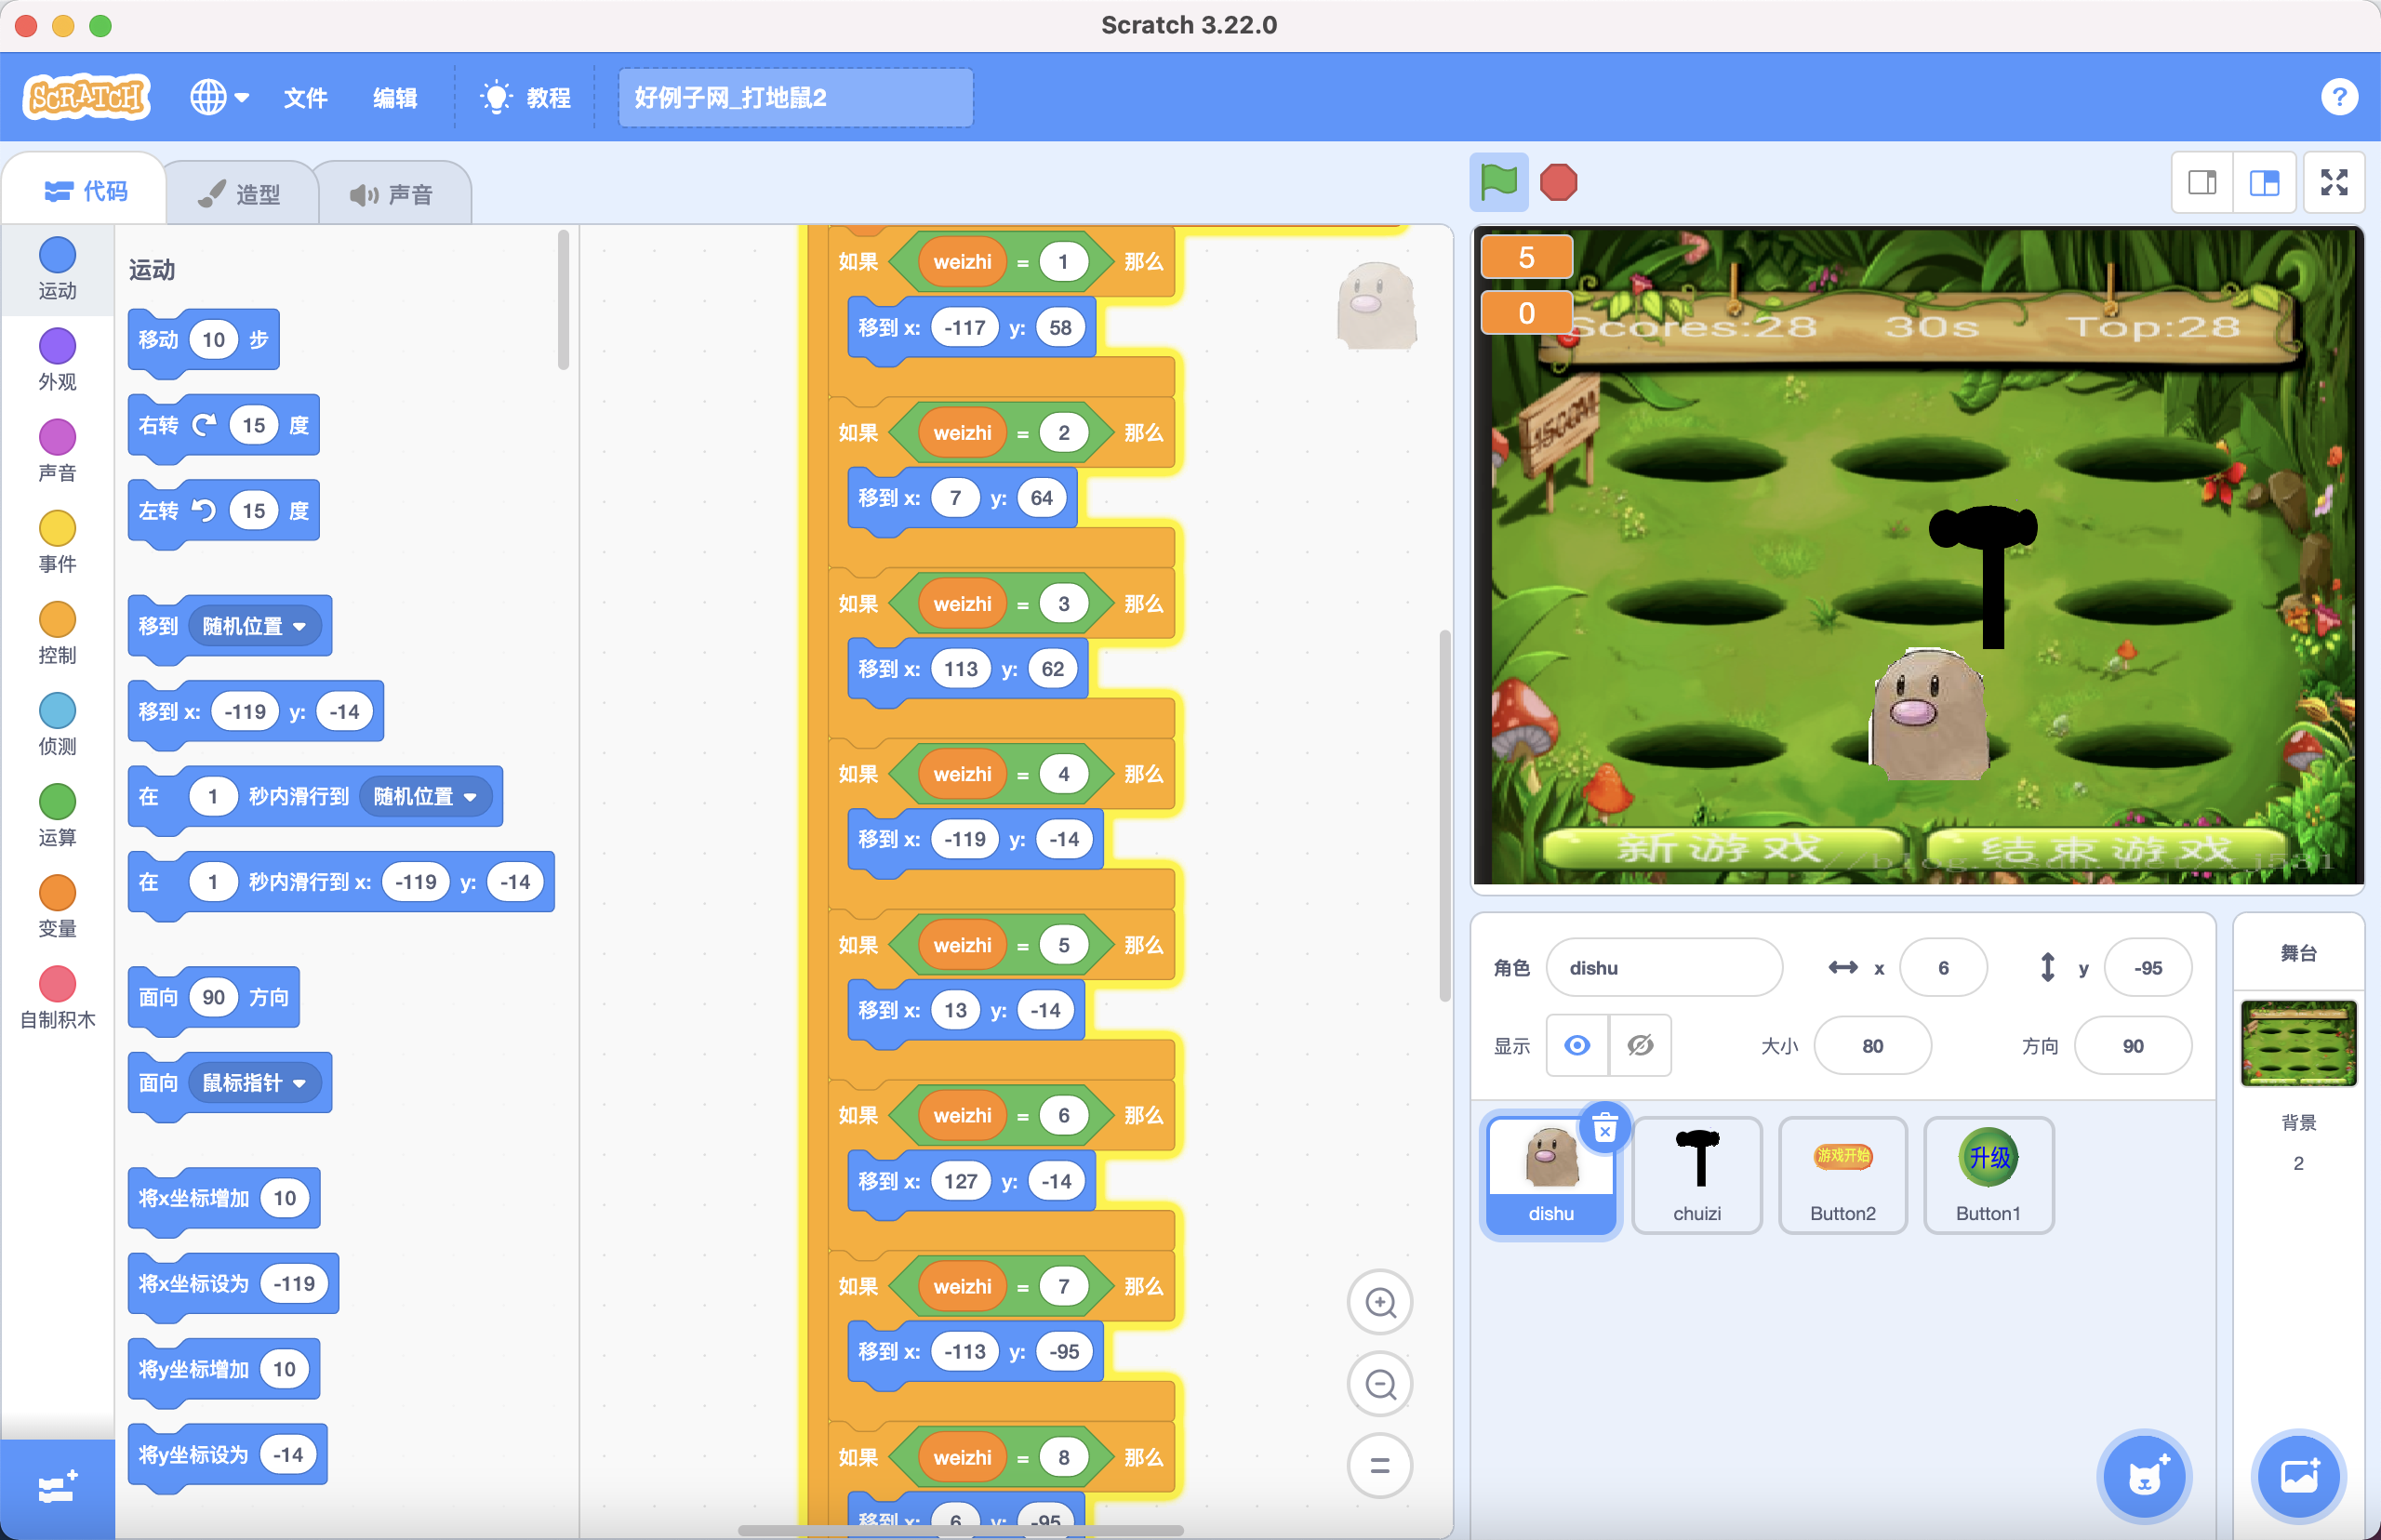Switch to the 代码 tab
Image resolution: width=2381 pixels, height=1540 pixels.
pyautogui.click(x=86, y=190)
